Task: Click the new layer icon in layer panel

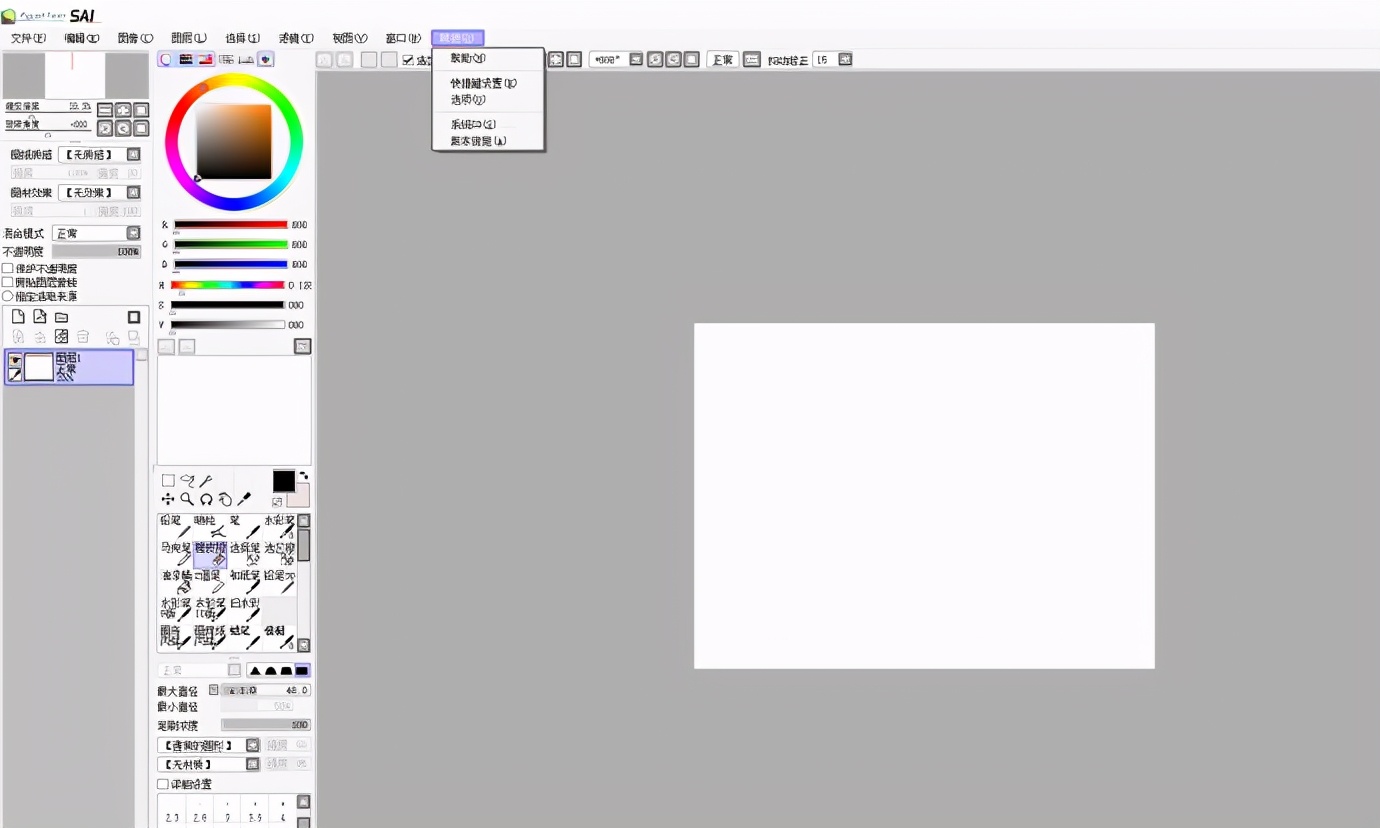Action: 18,317
